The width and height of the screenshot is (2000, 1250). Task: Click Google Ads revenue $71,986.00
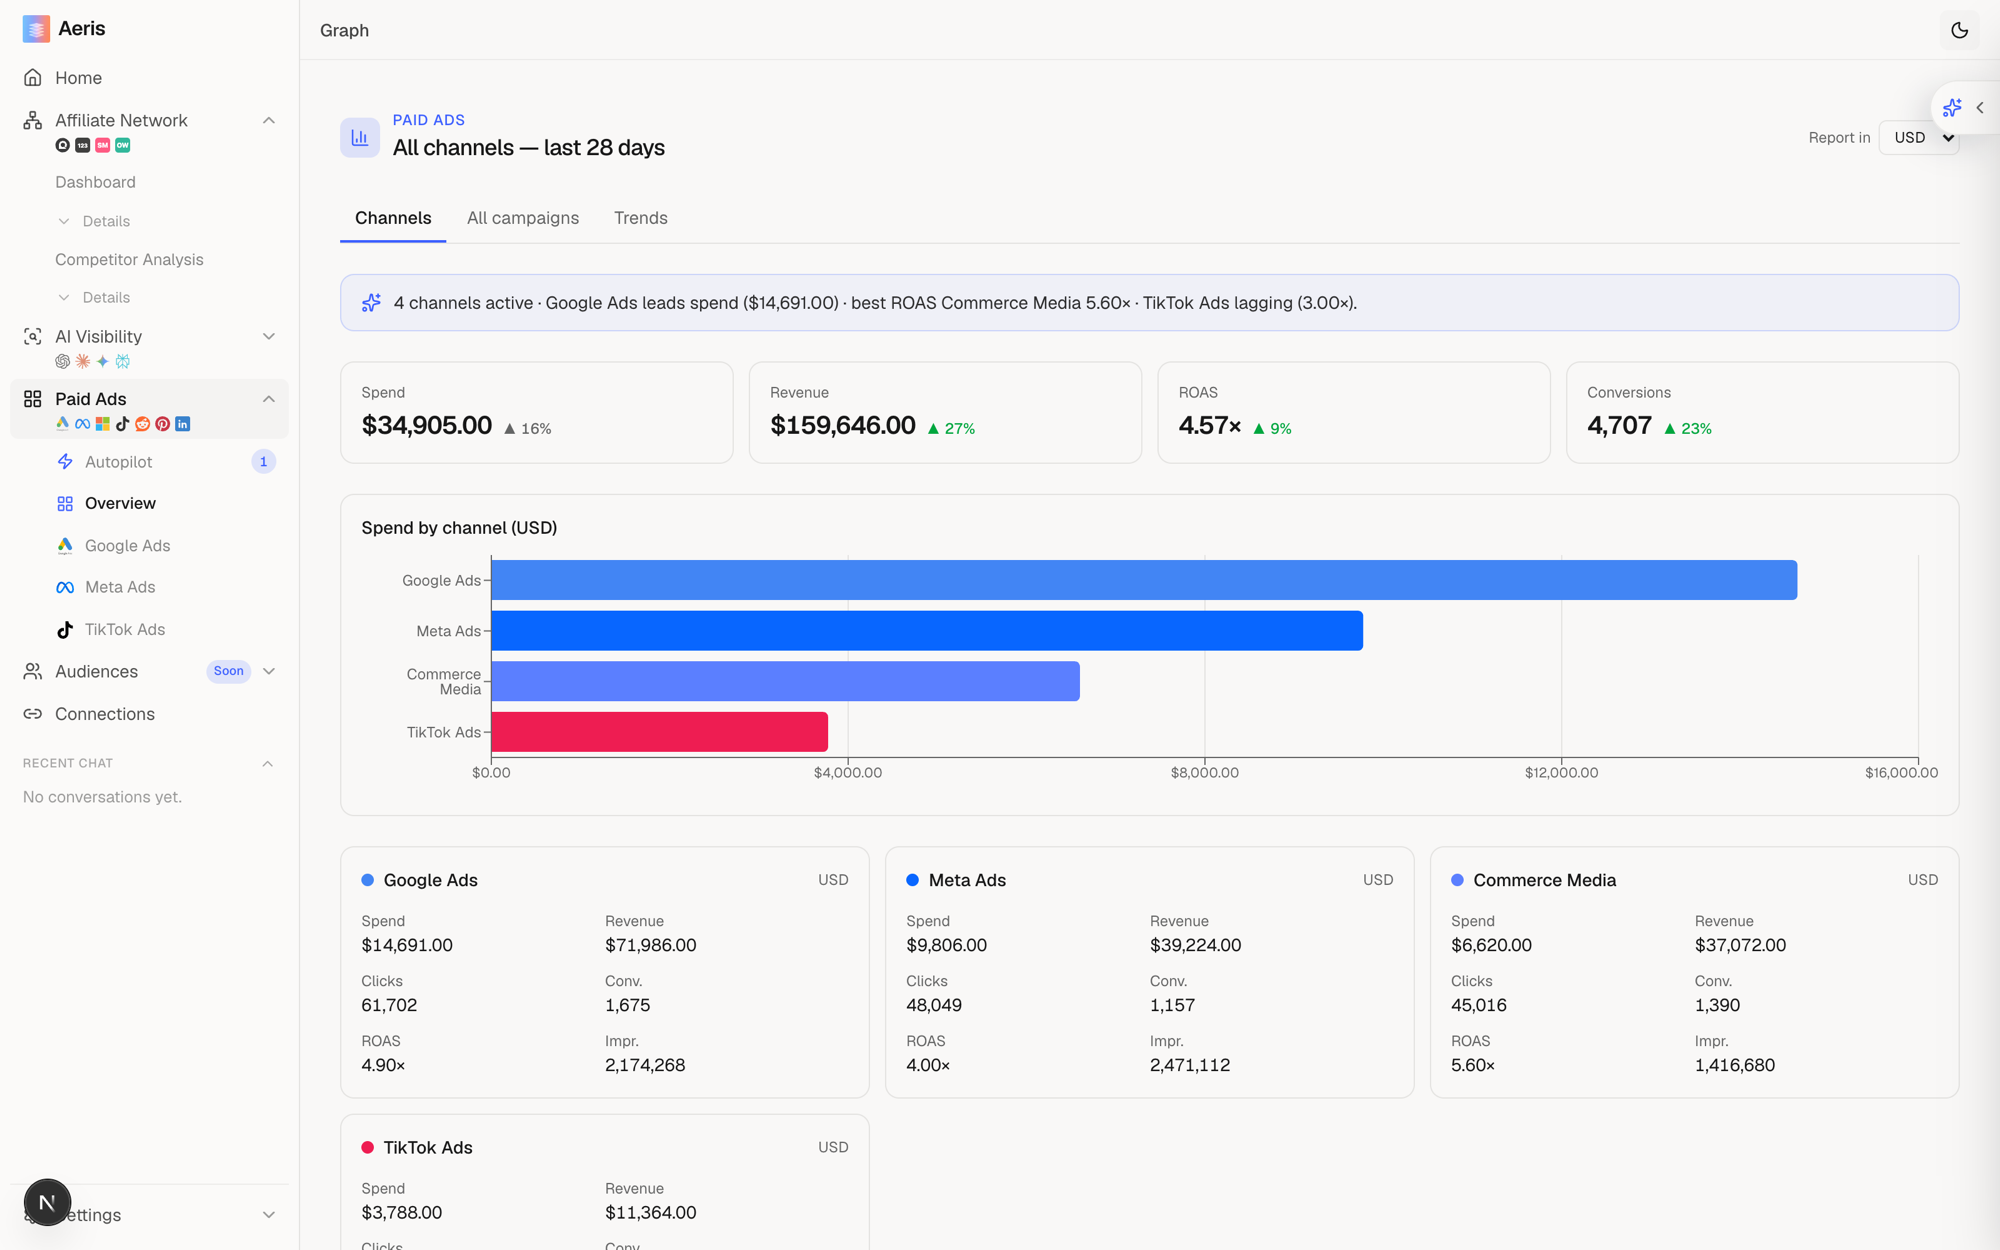pos(651,946)
